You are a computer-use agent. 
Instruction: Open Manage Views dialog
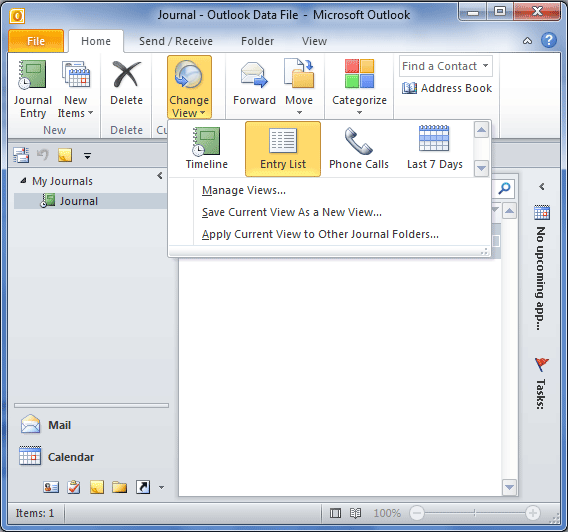point(244,190)
